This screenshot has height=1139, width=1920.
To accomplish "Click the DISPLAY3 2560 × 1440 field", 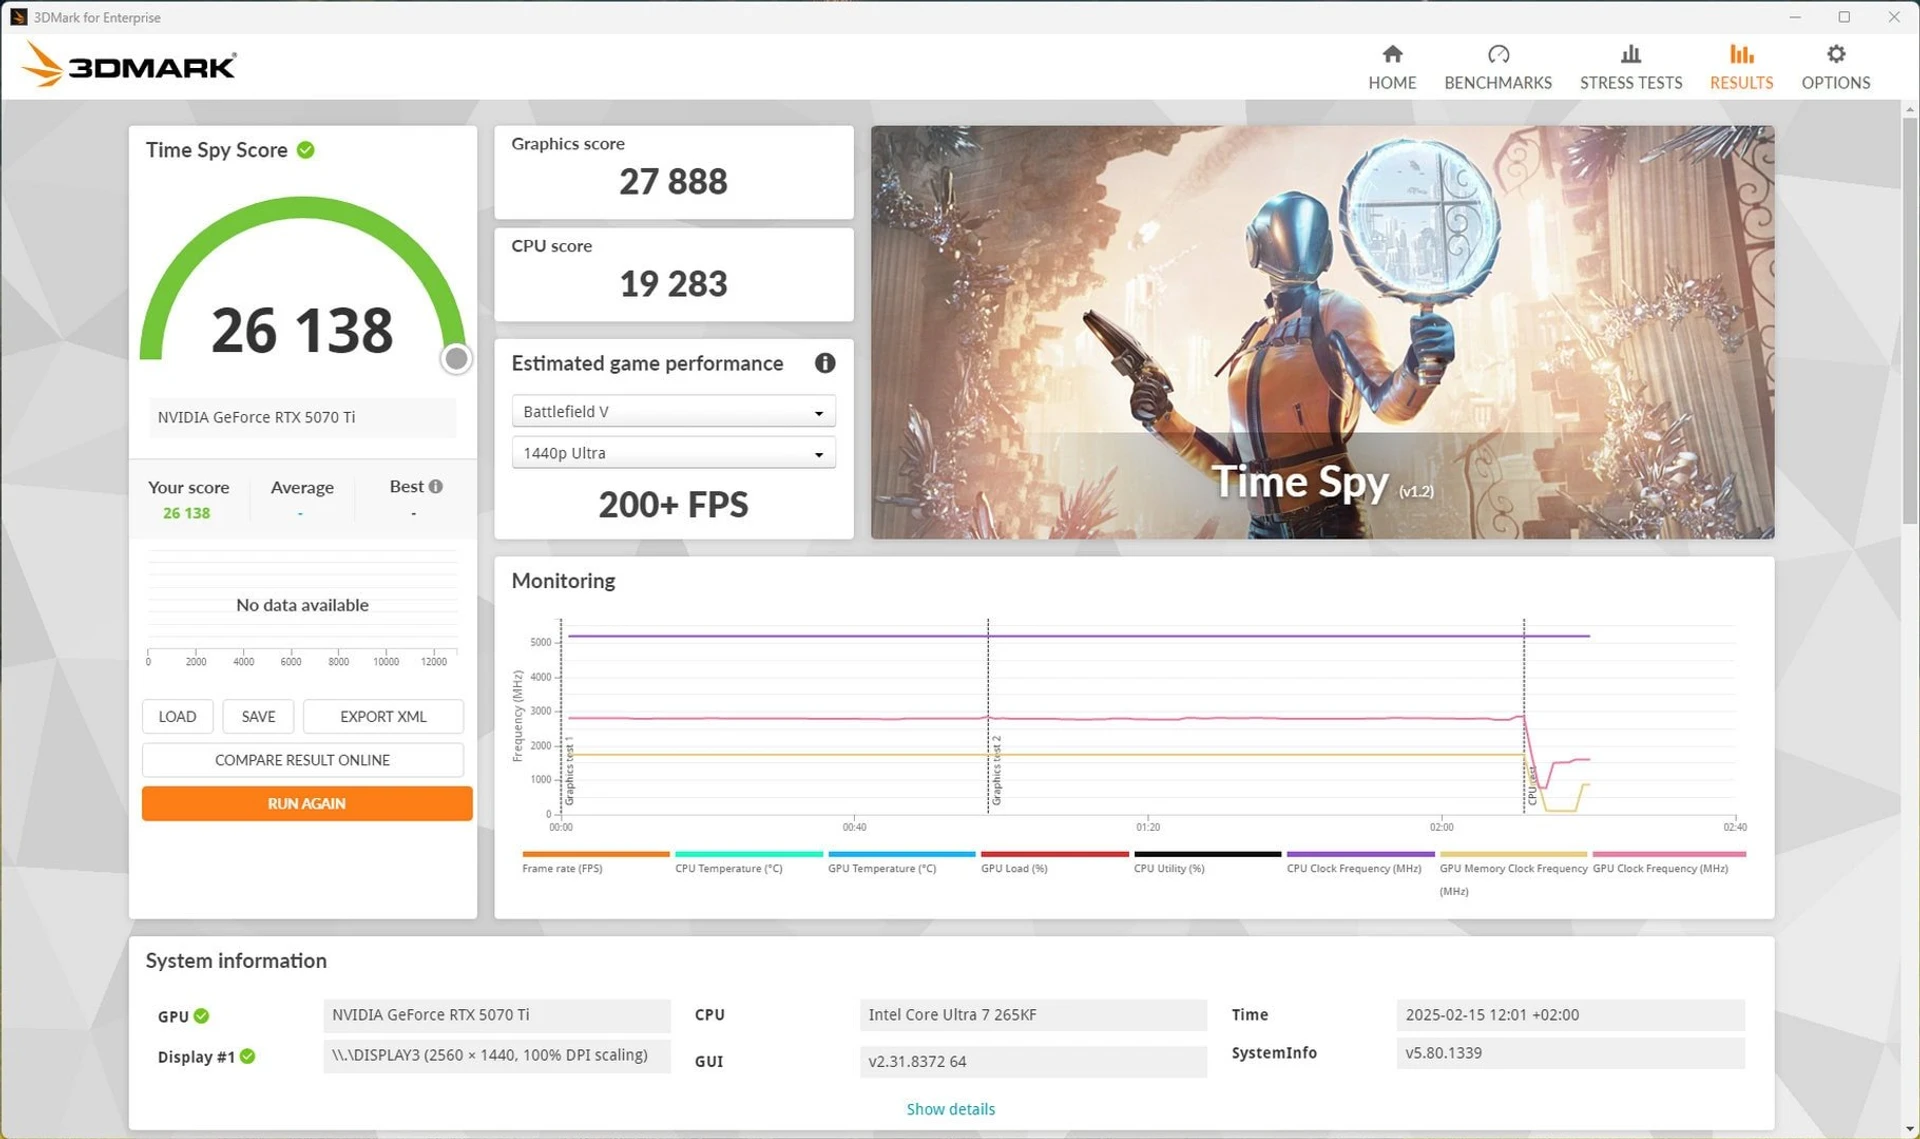I will point(496,1055).
